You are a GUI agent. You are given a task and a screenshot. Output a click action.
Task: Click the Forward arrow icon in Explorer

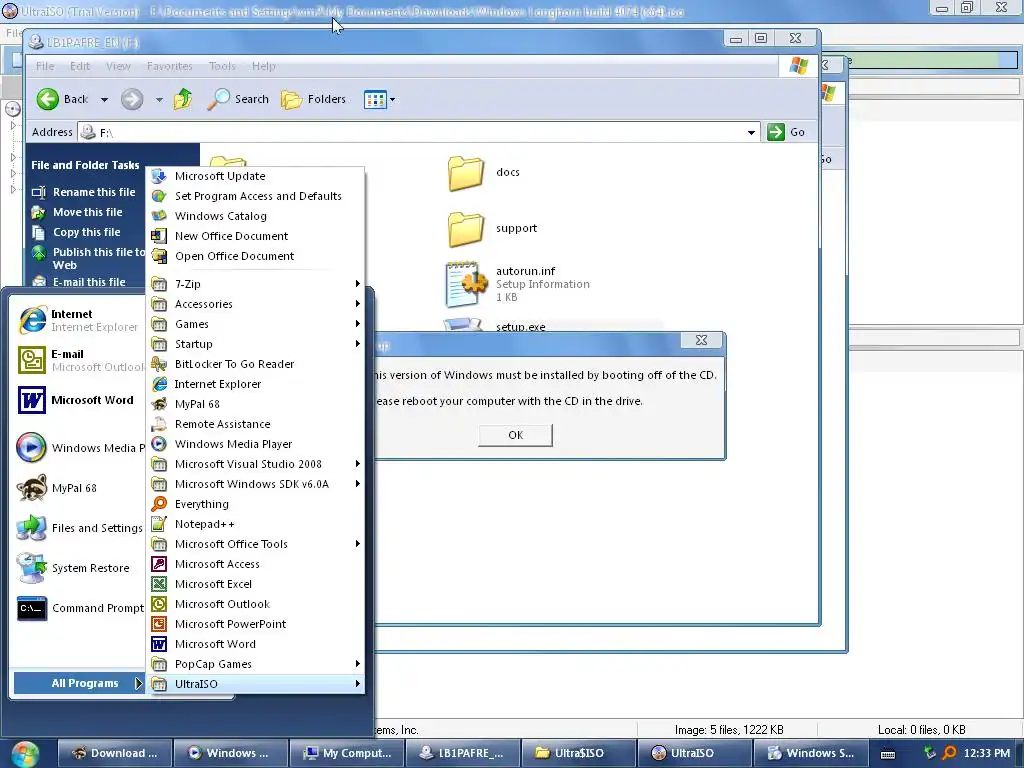pos(132,99)
